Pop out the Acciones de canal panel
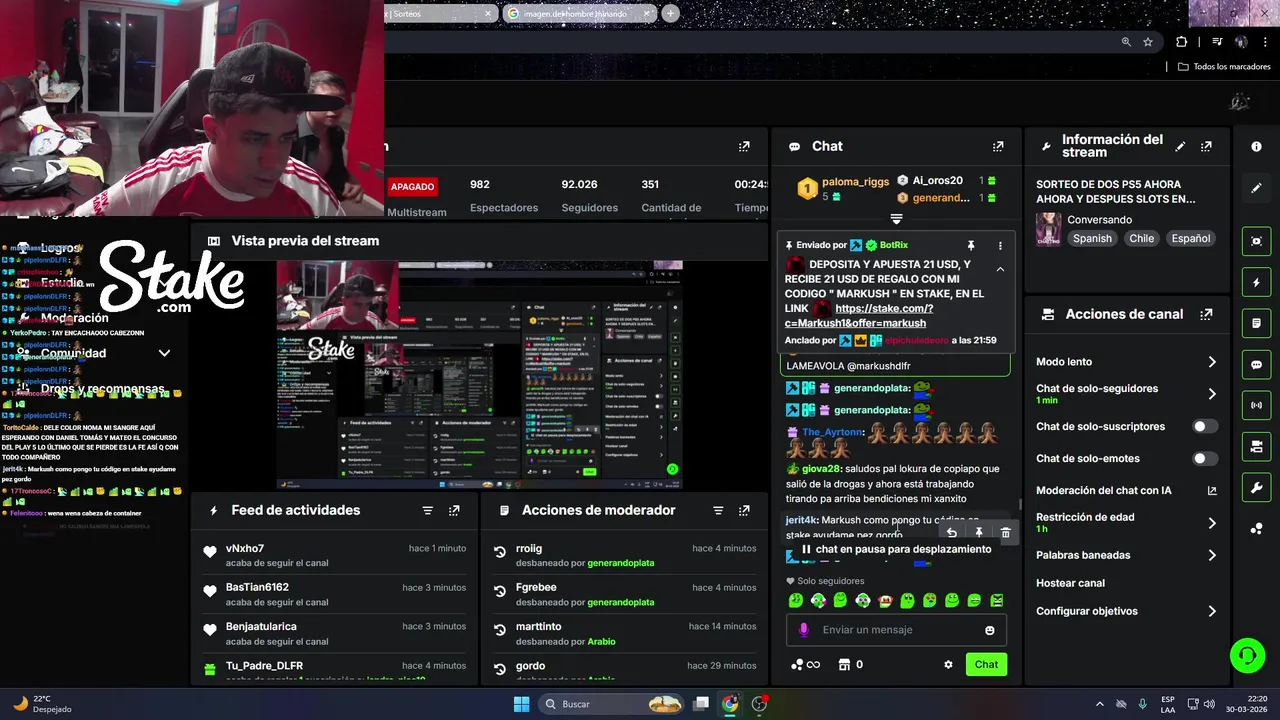This screenshot has height=720, width=1280. 1207,314
